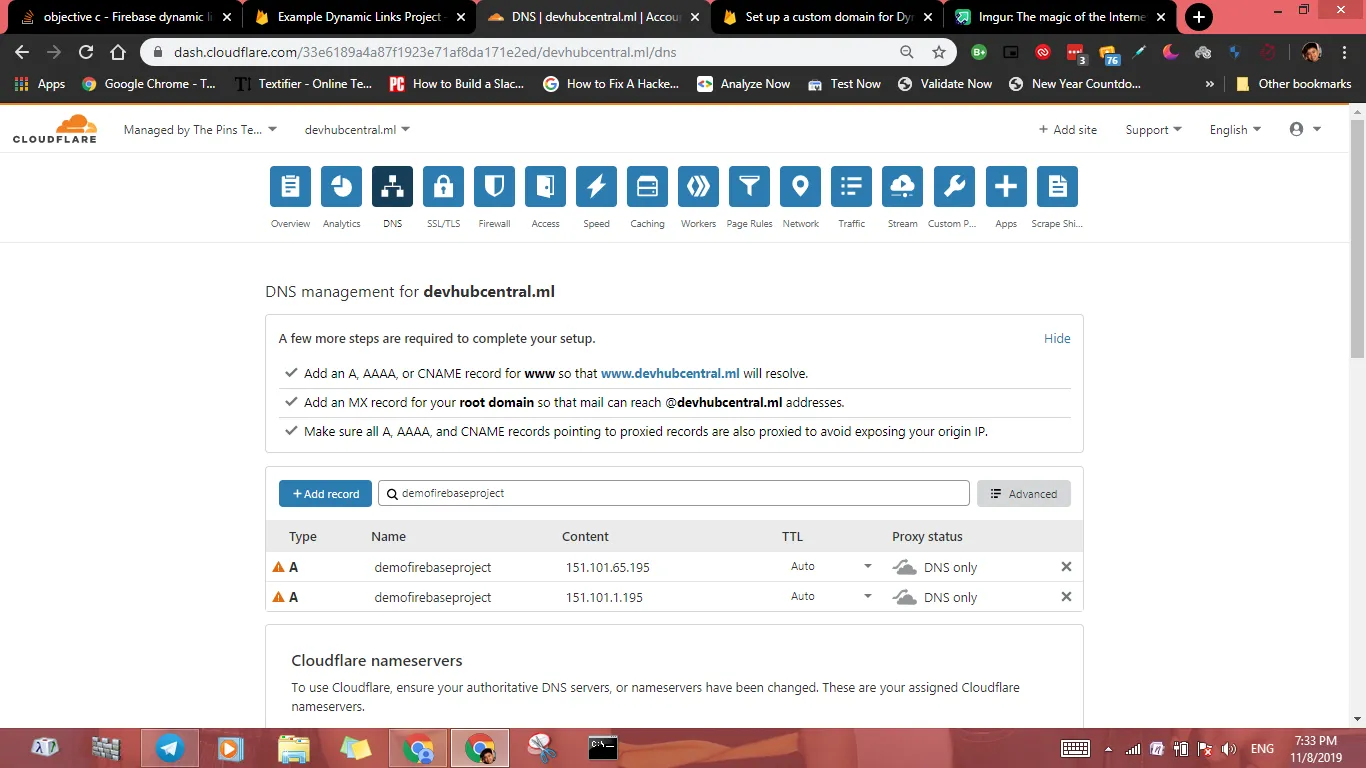Click the Add site button
This screenshot has width=1366, height=768.
pos(1067,130)
